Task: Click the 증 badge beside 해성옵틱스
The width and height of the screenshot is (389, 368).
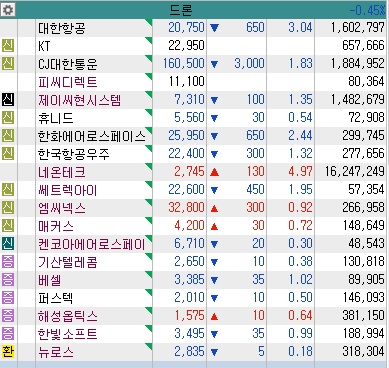Action: (8, 315)
